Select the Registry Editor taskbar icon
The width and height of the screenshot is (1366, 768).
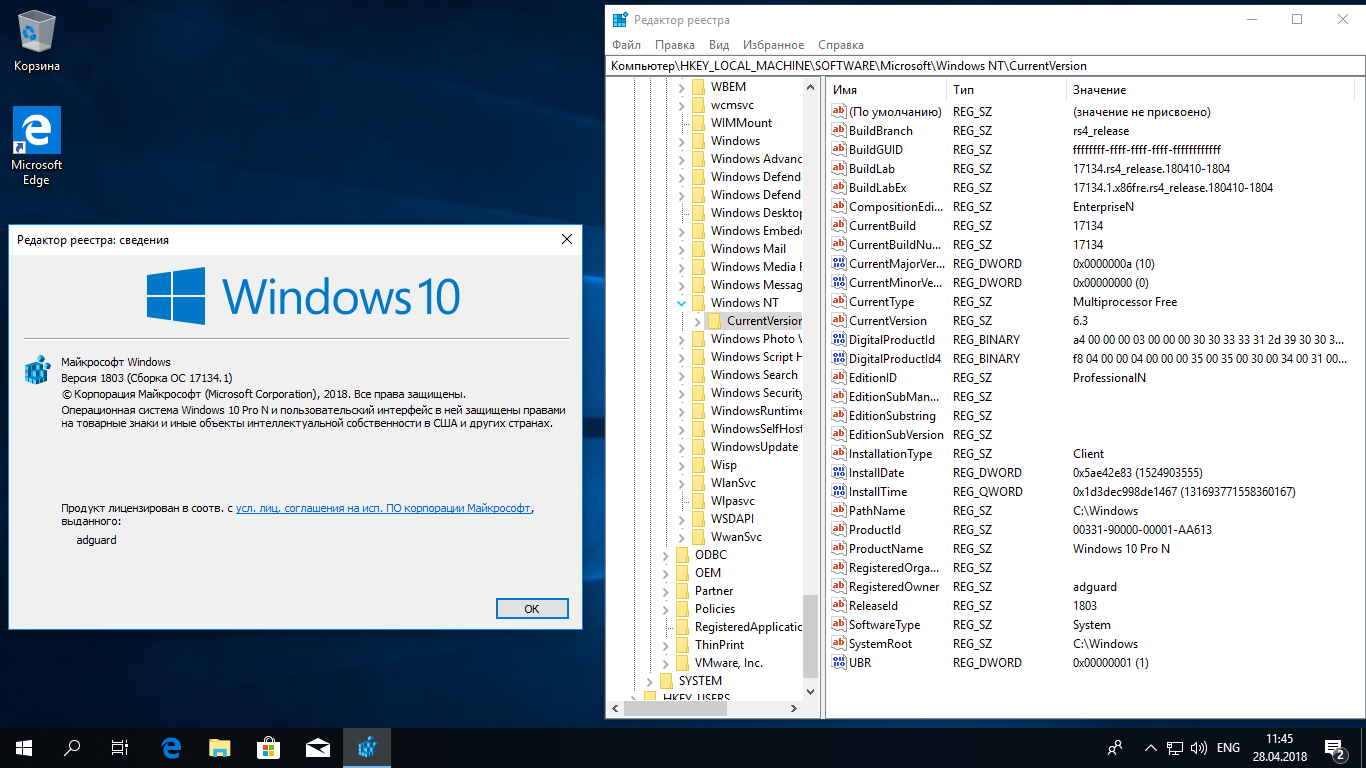[x=366, y=748]
